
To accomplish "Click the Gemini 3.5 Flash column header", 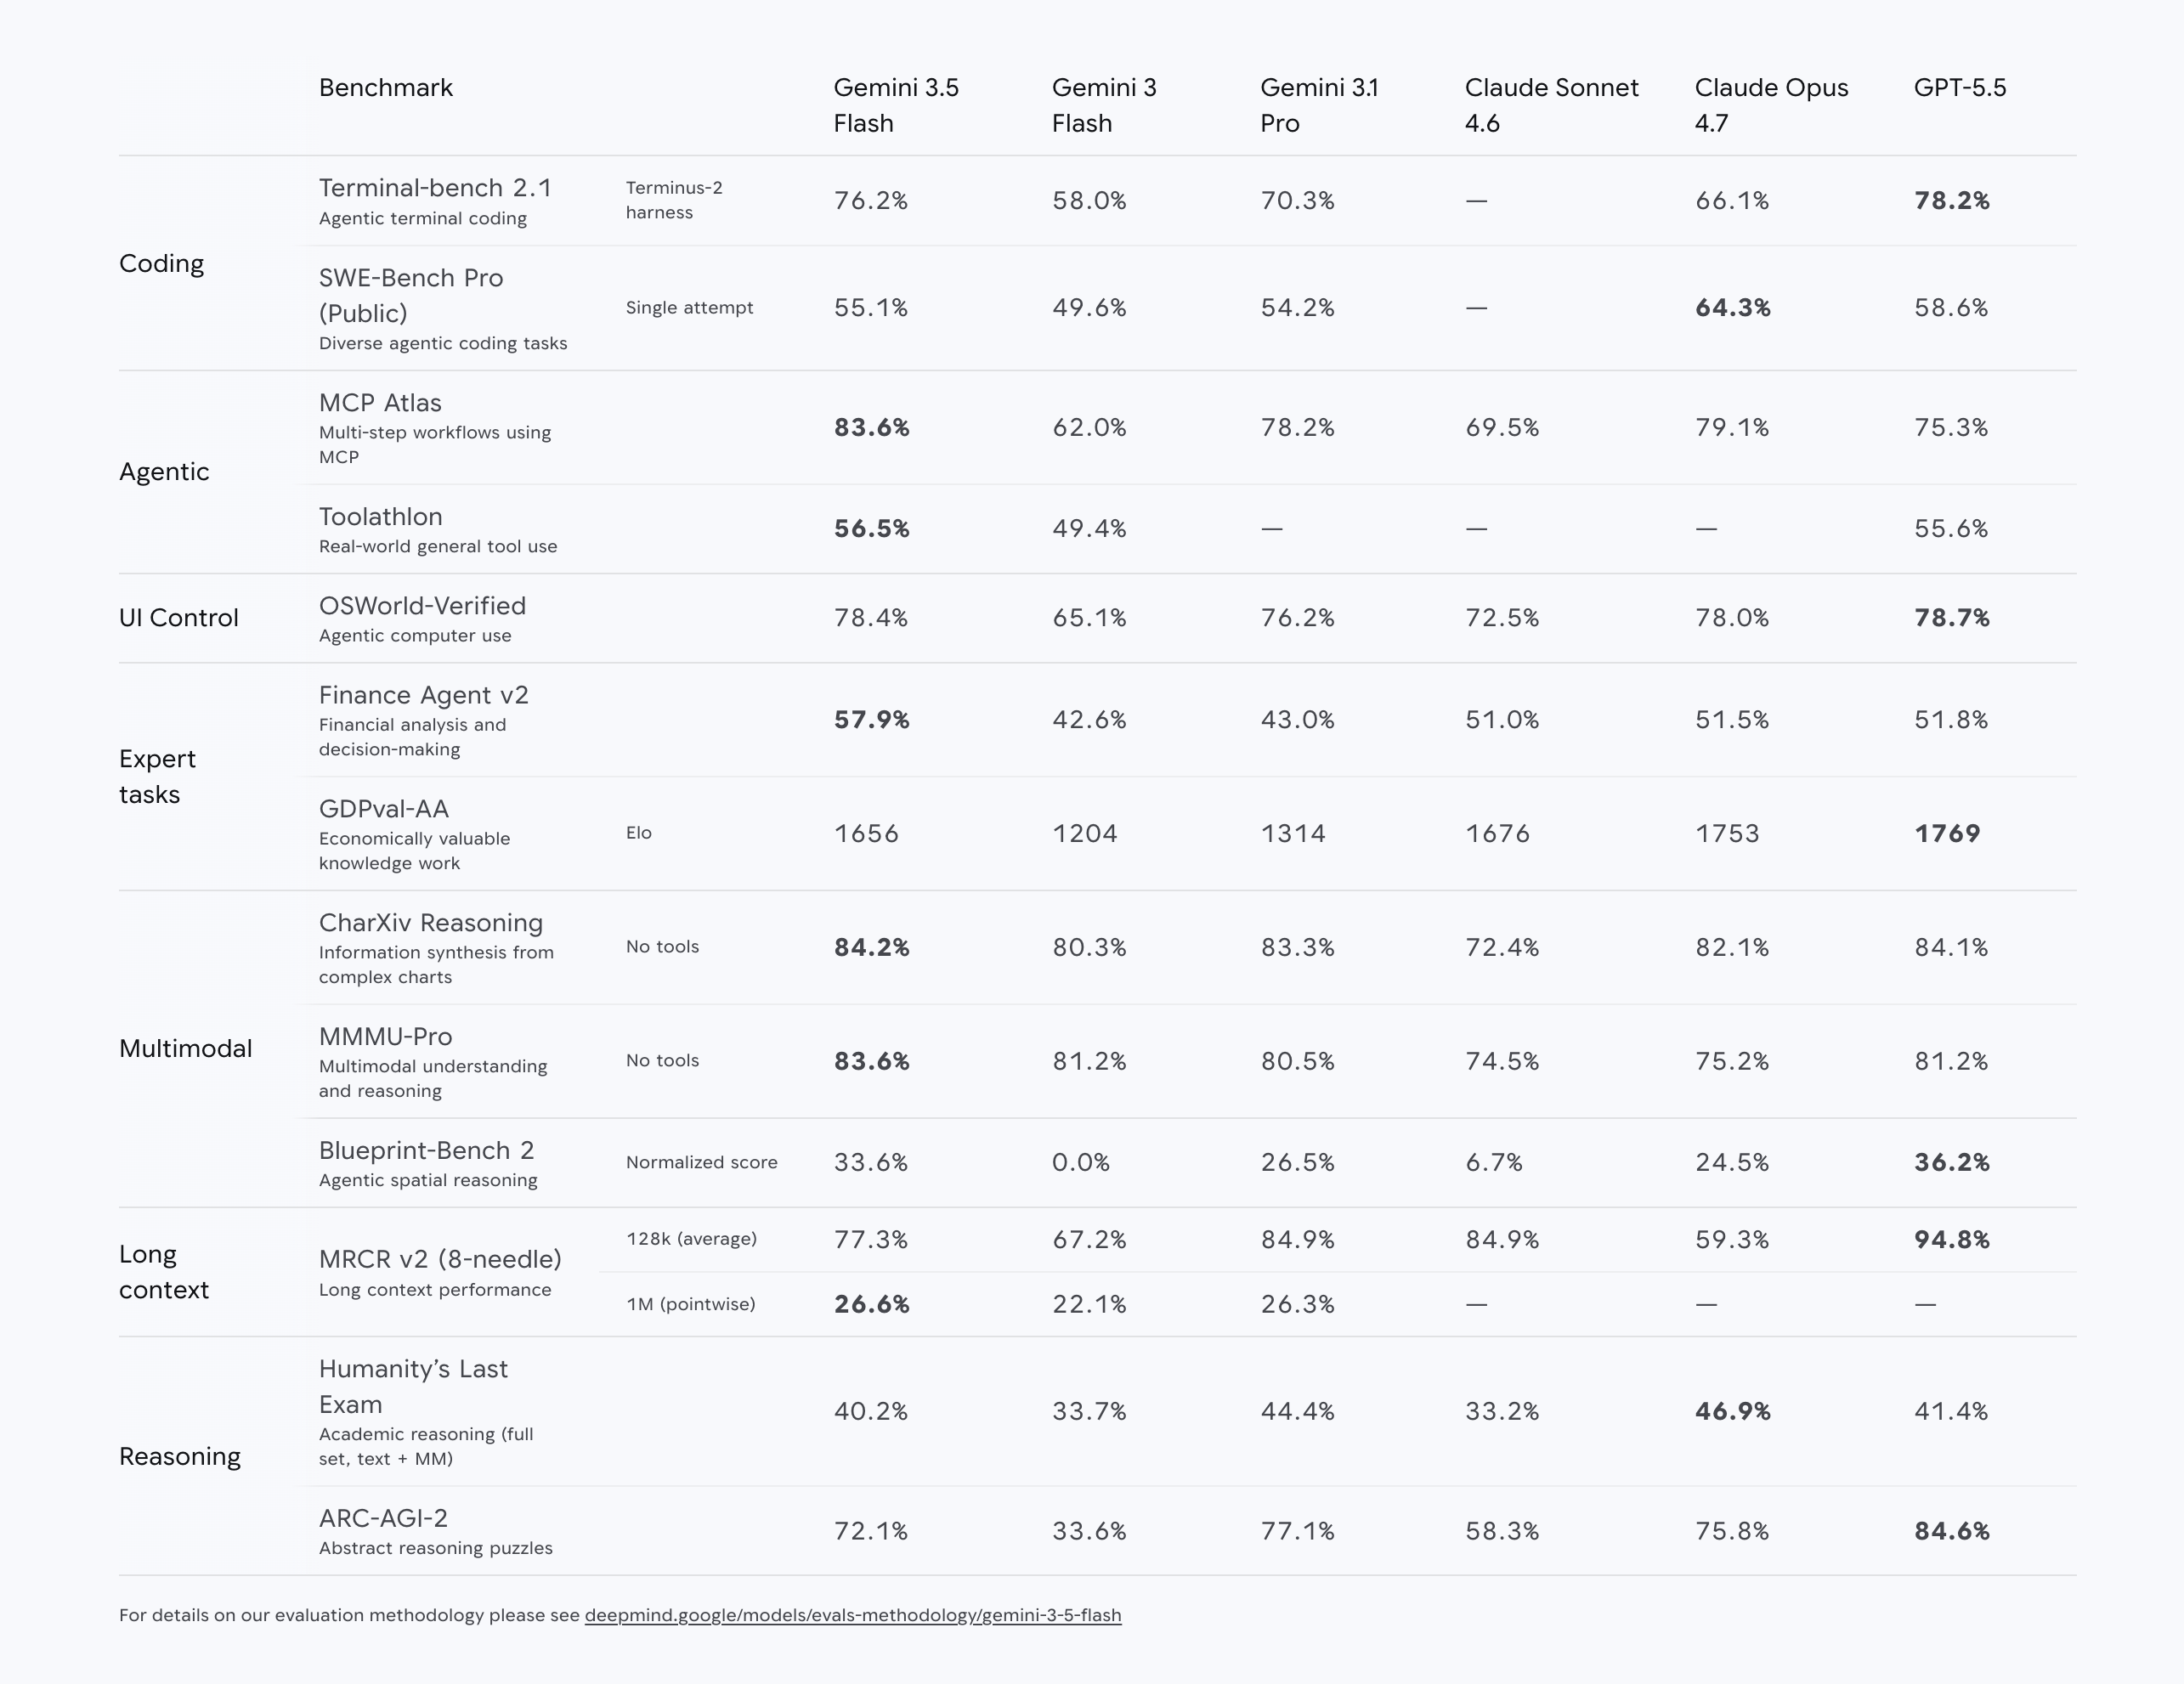I will point(896,105).
